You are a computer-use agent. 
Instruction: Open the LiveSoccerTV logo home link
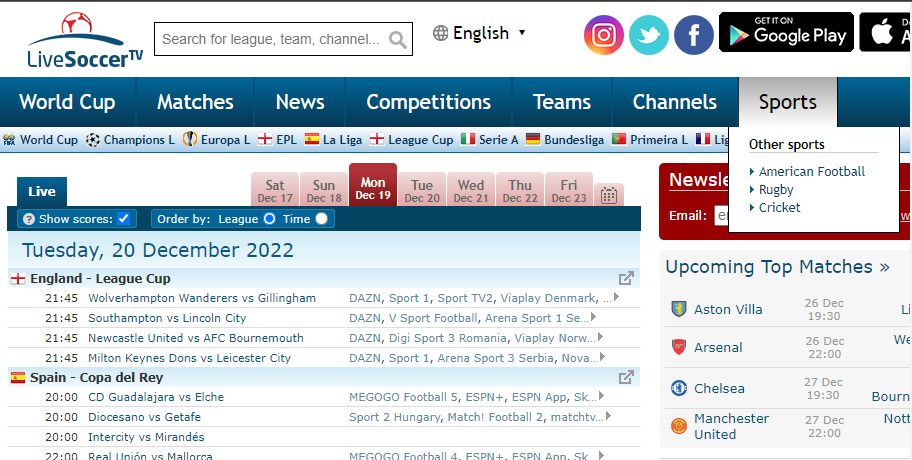point(85,39)
